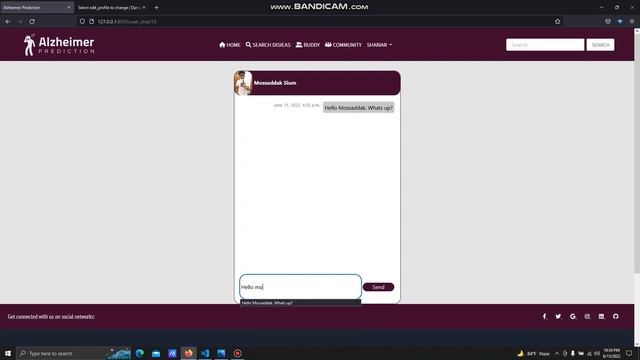Bookmark this page with the star icon
The image size is (640, 360).
point(558,21)
